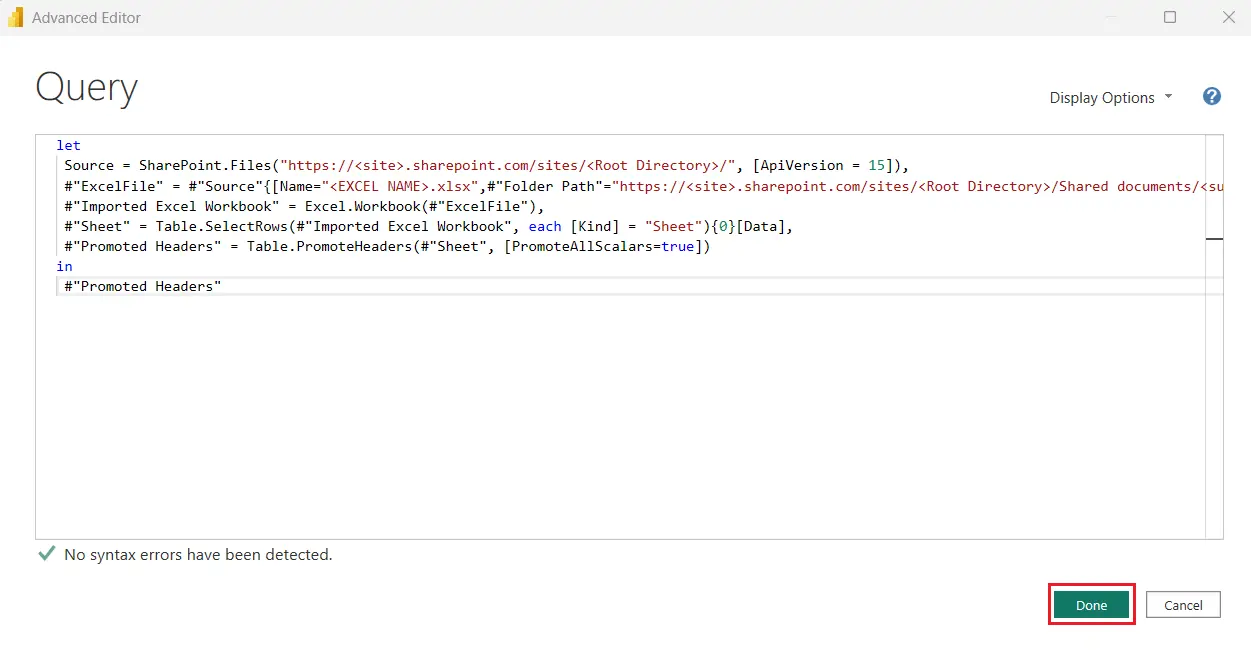The image size is (1251, 650).
Task: Click the green syntax check mark icon
Action: click(x=46, y=554)
